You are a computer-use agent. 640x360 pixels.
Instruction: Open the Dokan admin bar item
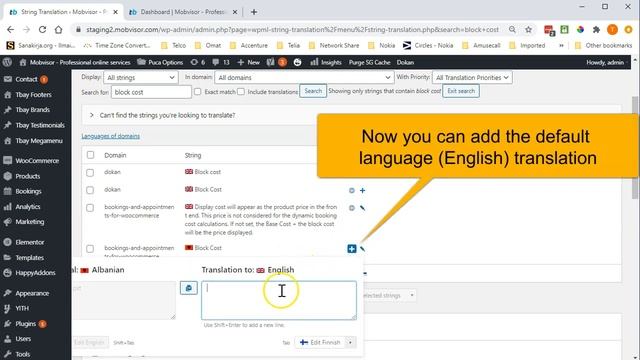click(x=405, y=62)
